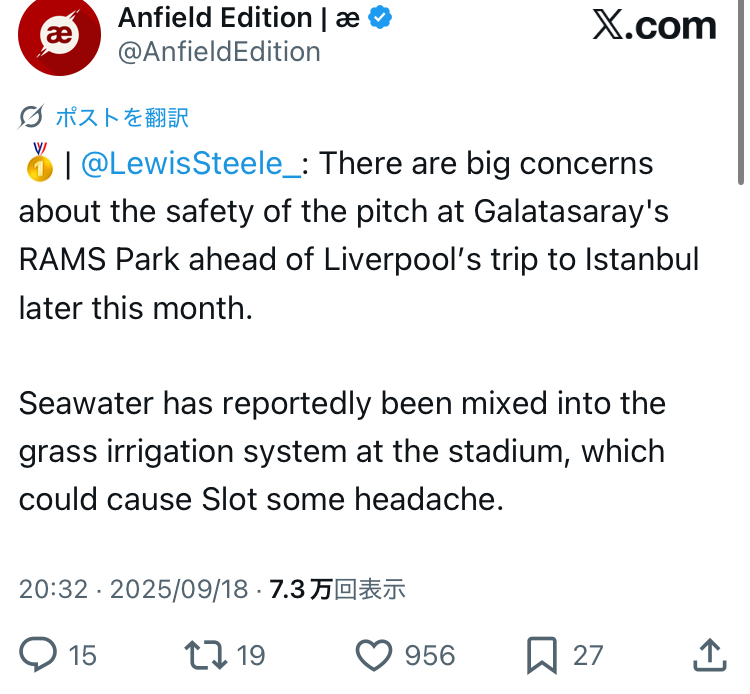Click the 956 likes count
750x694 pixels.
pyautogui.click(x=430, y=655)
